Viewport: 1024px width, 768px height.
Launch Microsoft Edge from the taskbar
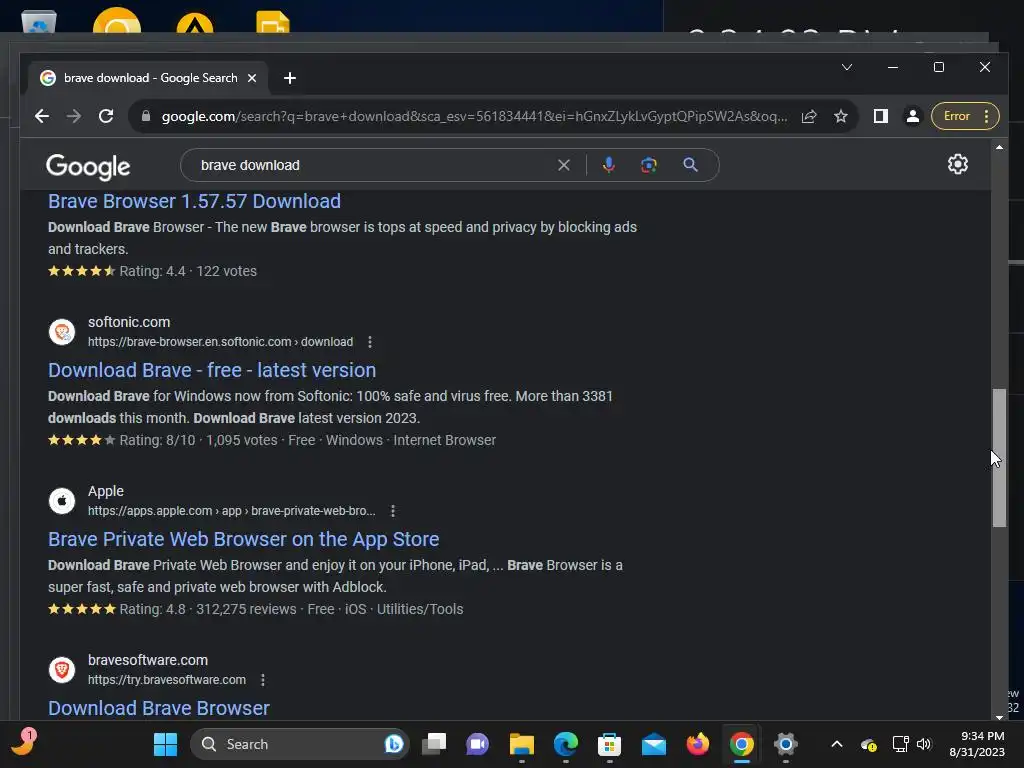point(566,744)
